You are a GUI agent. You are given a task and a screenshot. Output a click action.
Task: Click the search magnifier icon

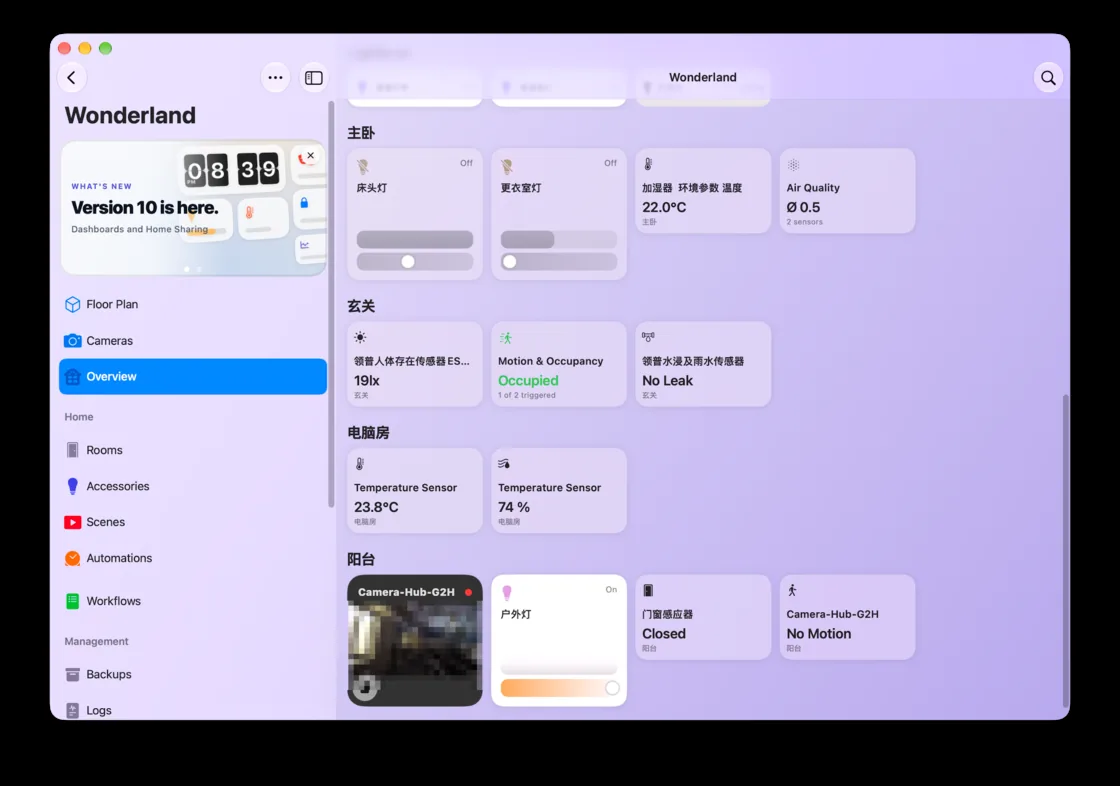[x=1048, y=78]
